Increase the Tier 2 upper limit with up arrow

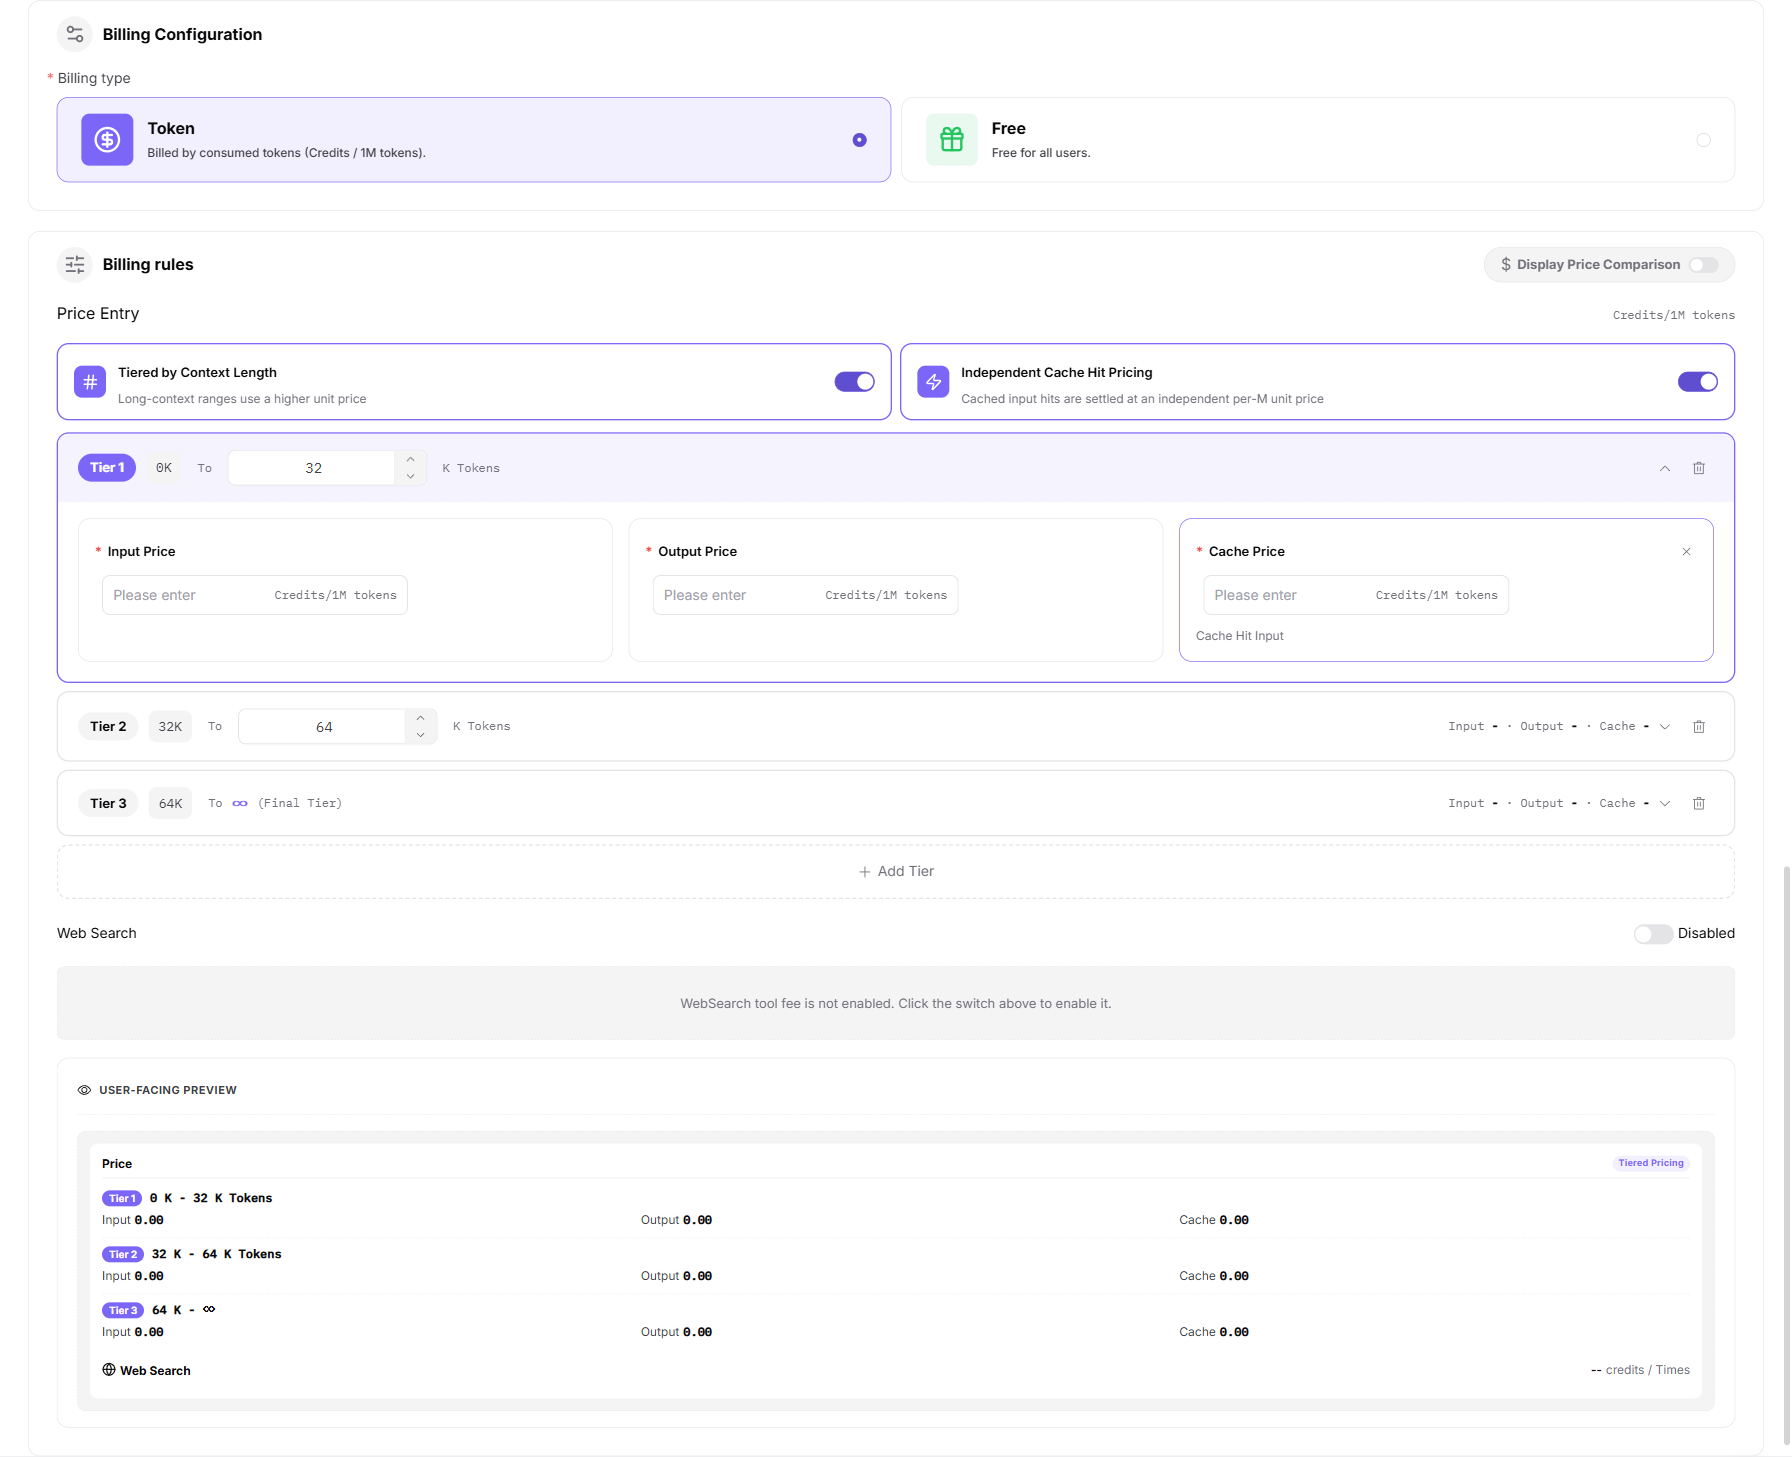pos(421,718)
